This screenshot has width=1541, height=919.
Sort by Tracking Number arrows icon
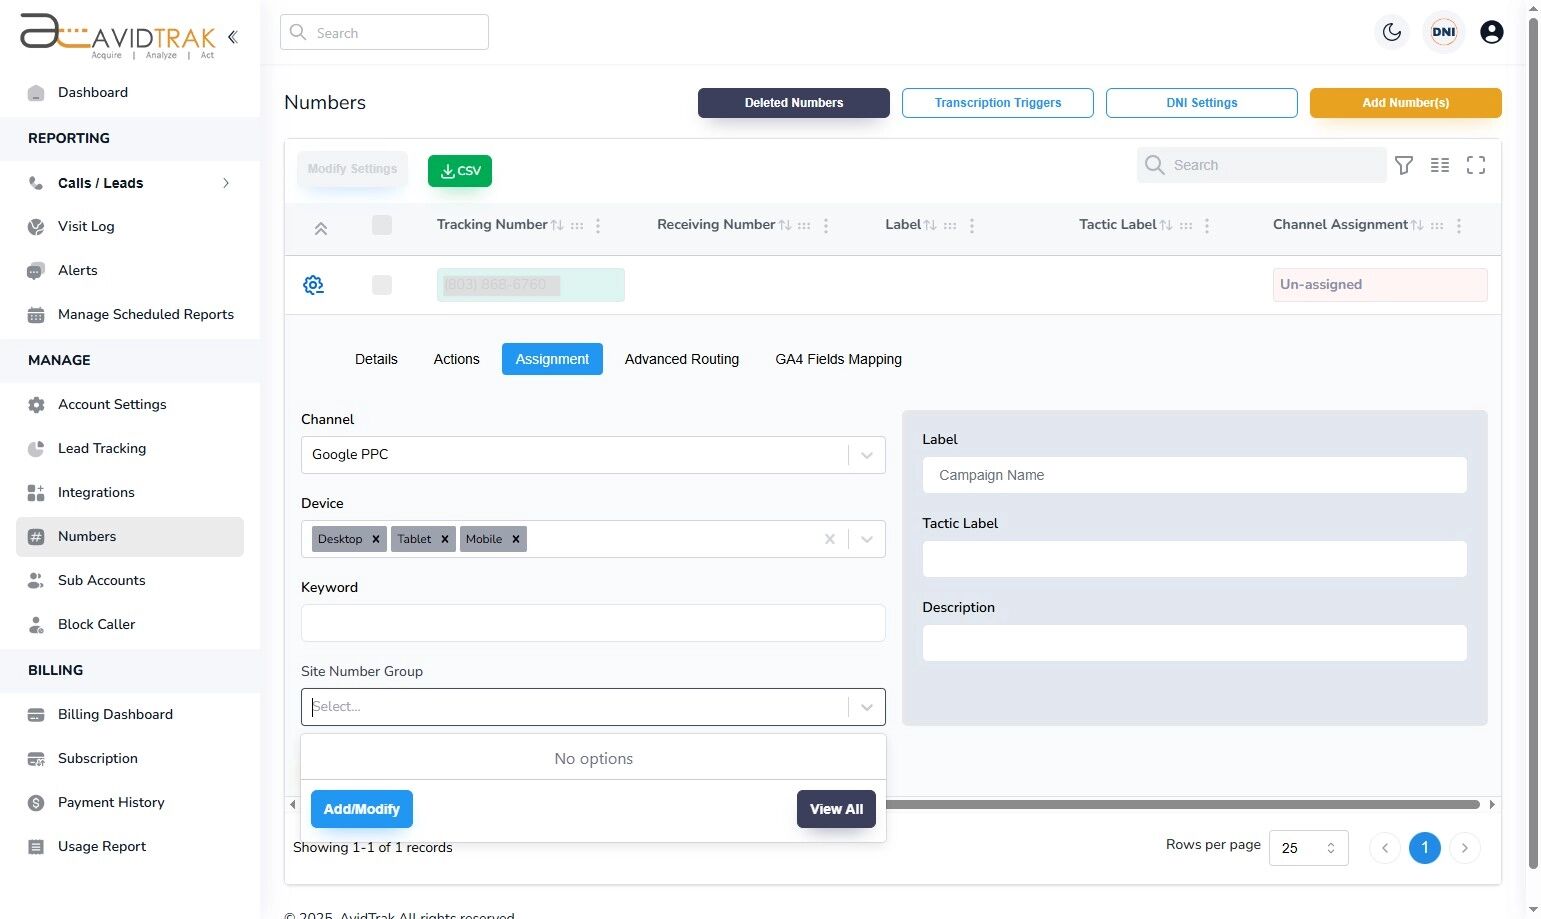558,226
